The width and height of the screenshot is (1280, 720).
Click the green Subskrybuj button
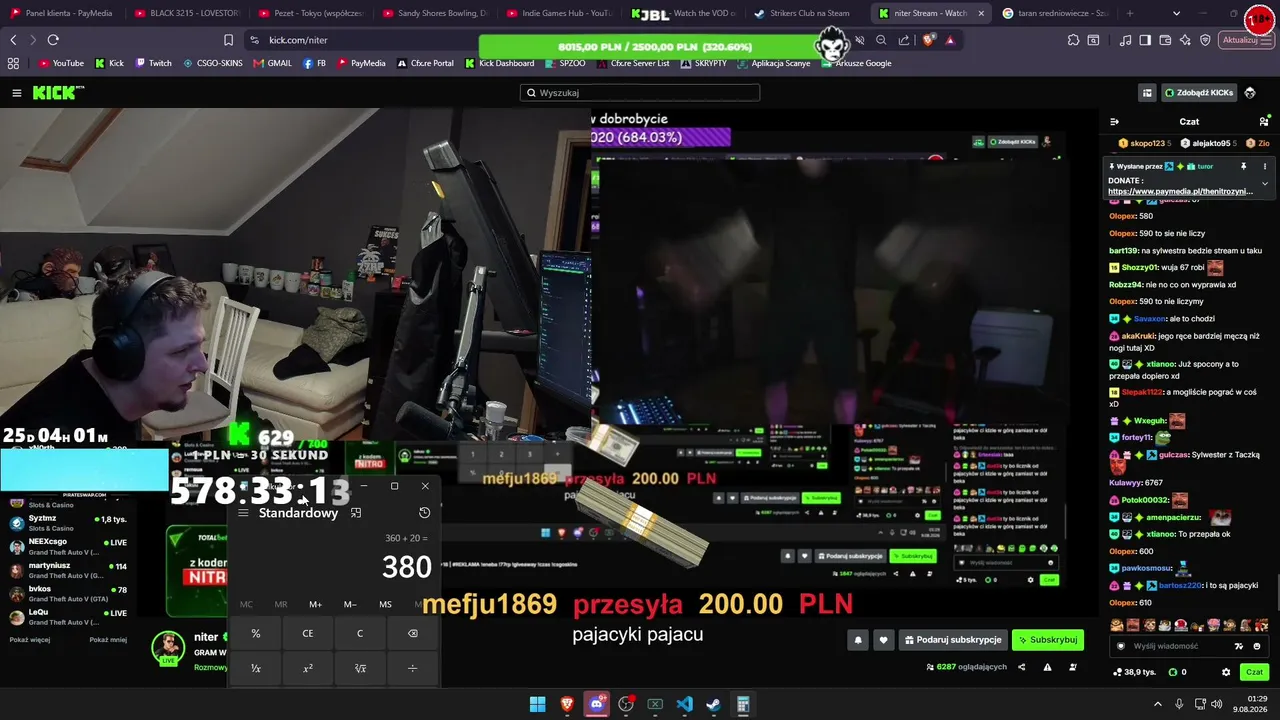click(x=1048, y=640)
